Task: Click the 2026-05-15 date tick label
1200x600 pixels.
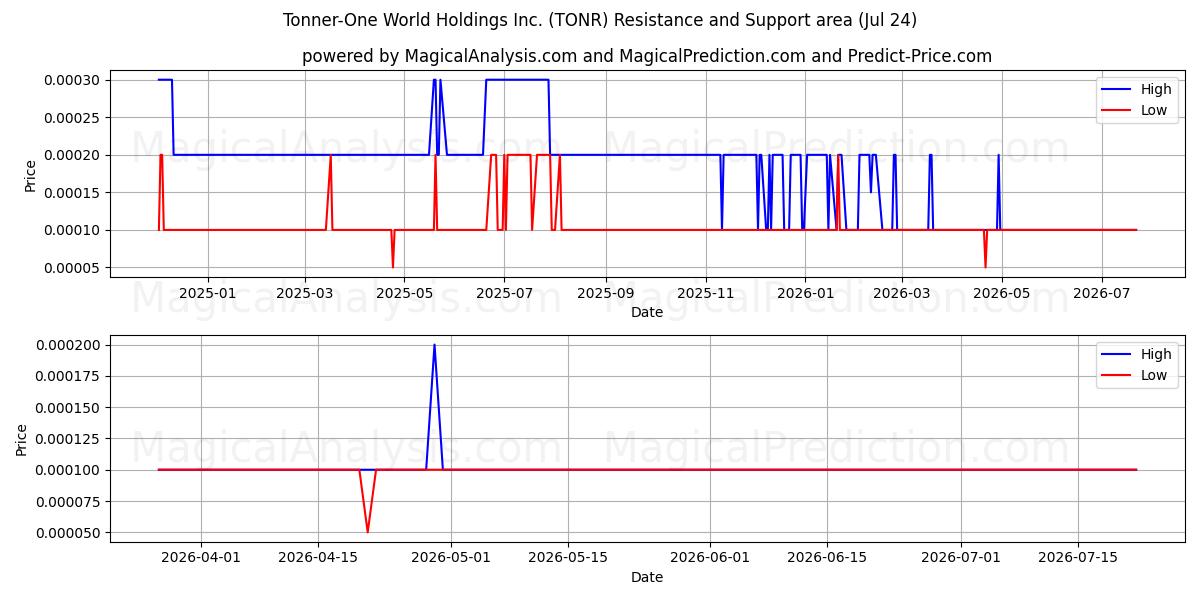Action: [x=568, y=559]
